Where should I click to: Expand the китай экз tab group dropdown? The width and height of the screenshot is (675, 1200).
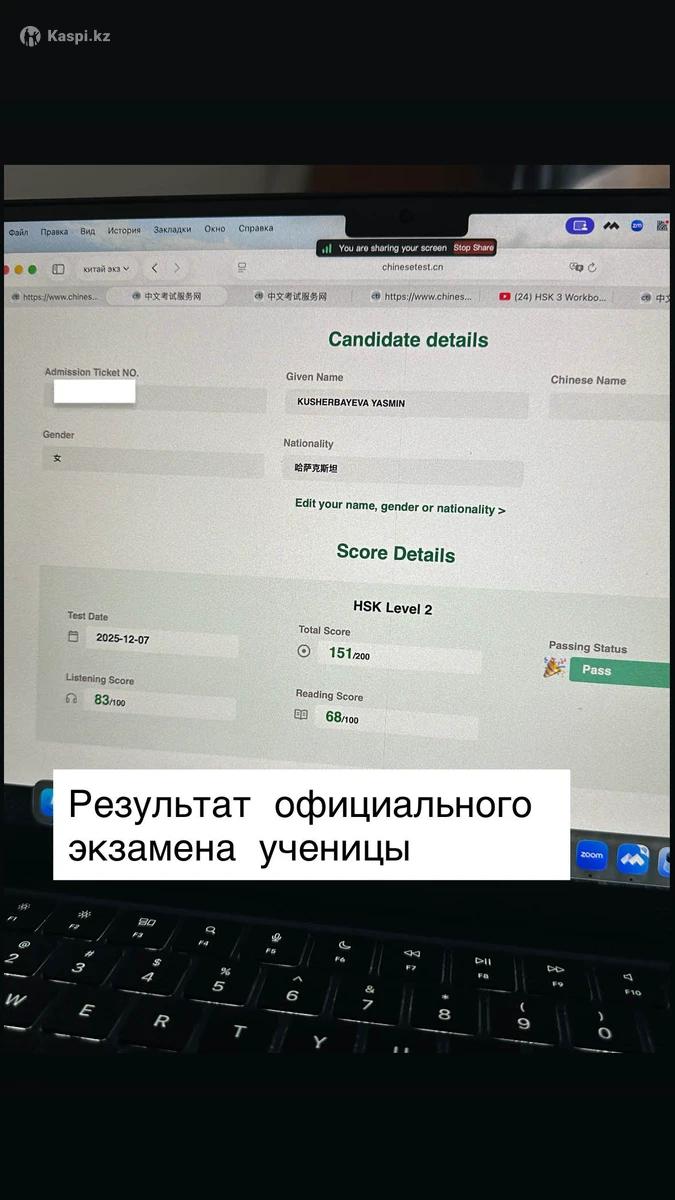106,268
